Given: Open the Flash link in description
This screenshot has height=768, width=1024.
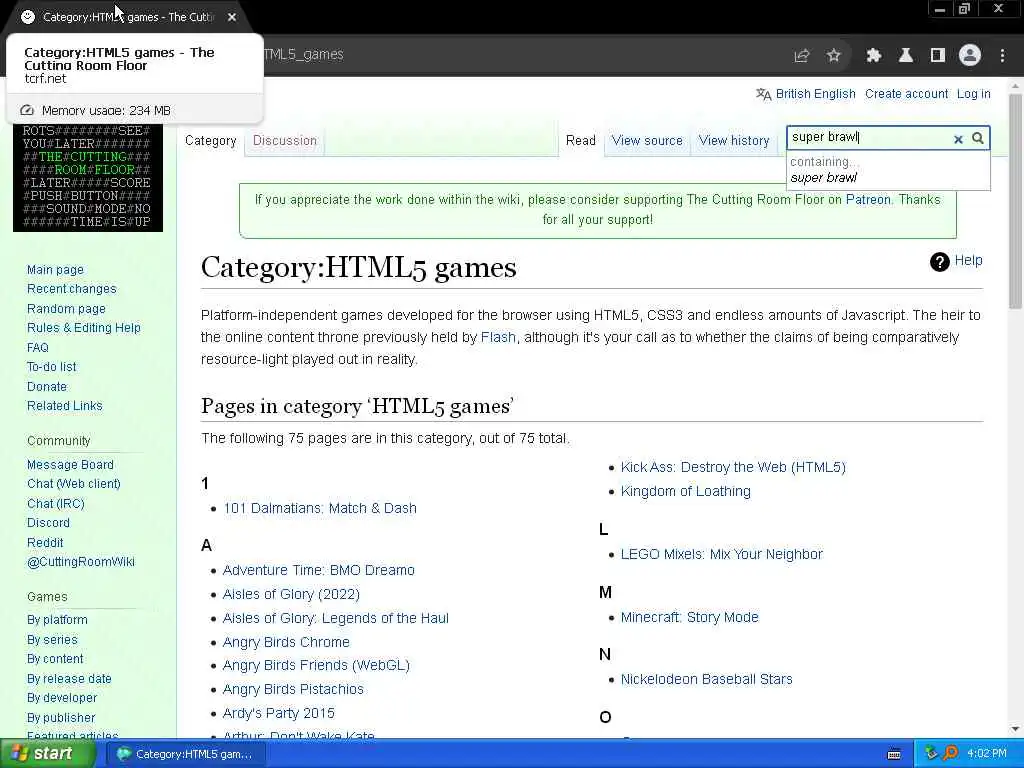Looking at the screenshot, I should pos(498,338).
